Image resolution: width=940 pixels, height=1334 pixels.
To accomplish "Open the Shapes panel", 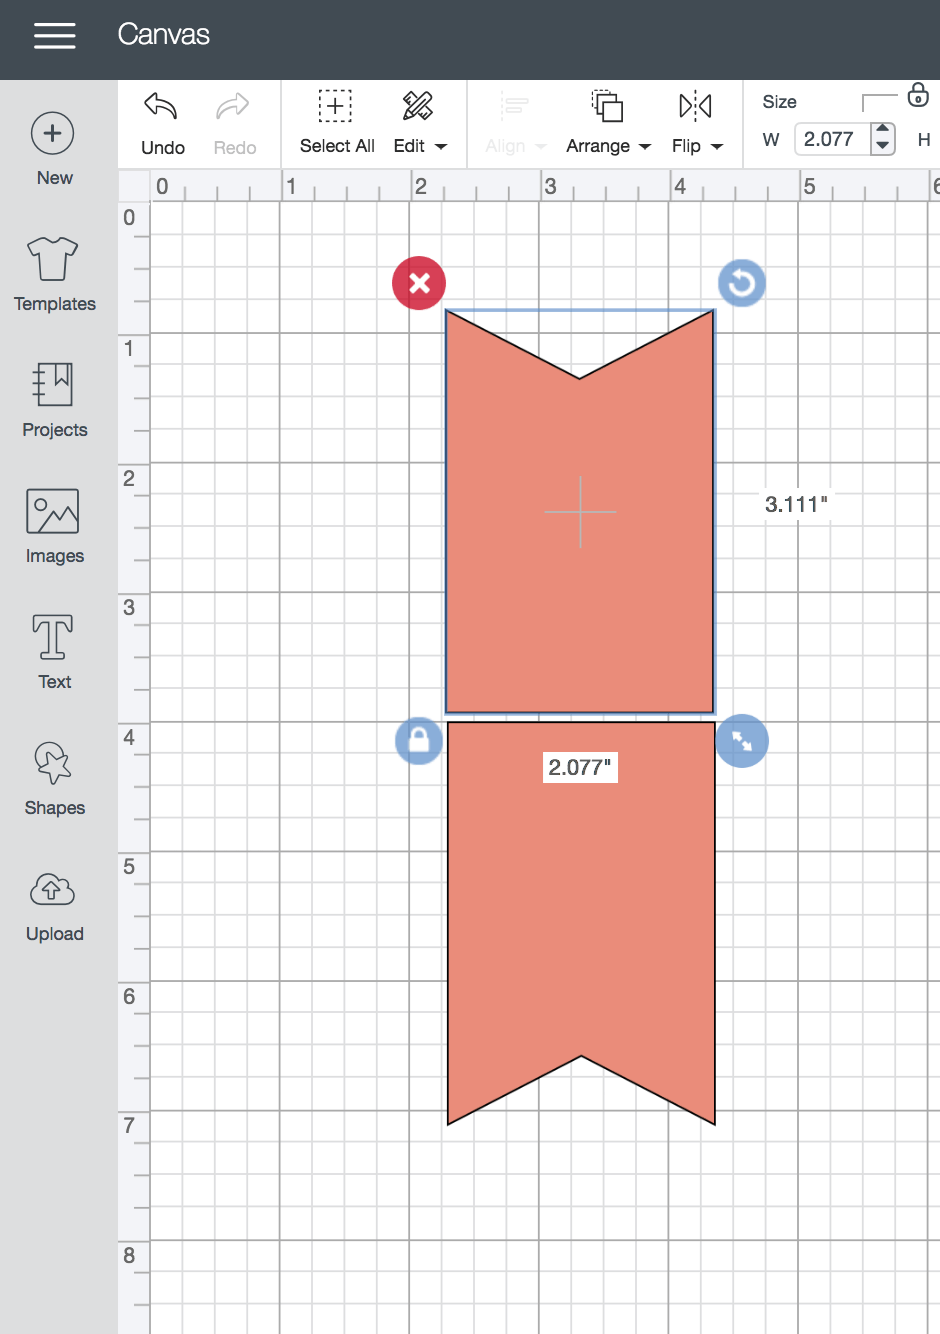I will coord(54,778).
